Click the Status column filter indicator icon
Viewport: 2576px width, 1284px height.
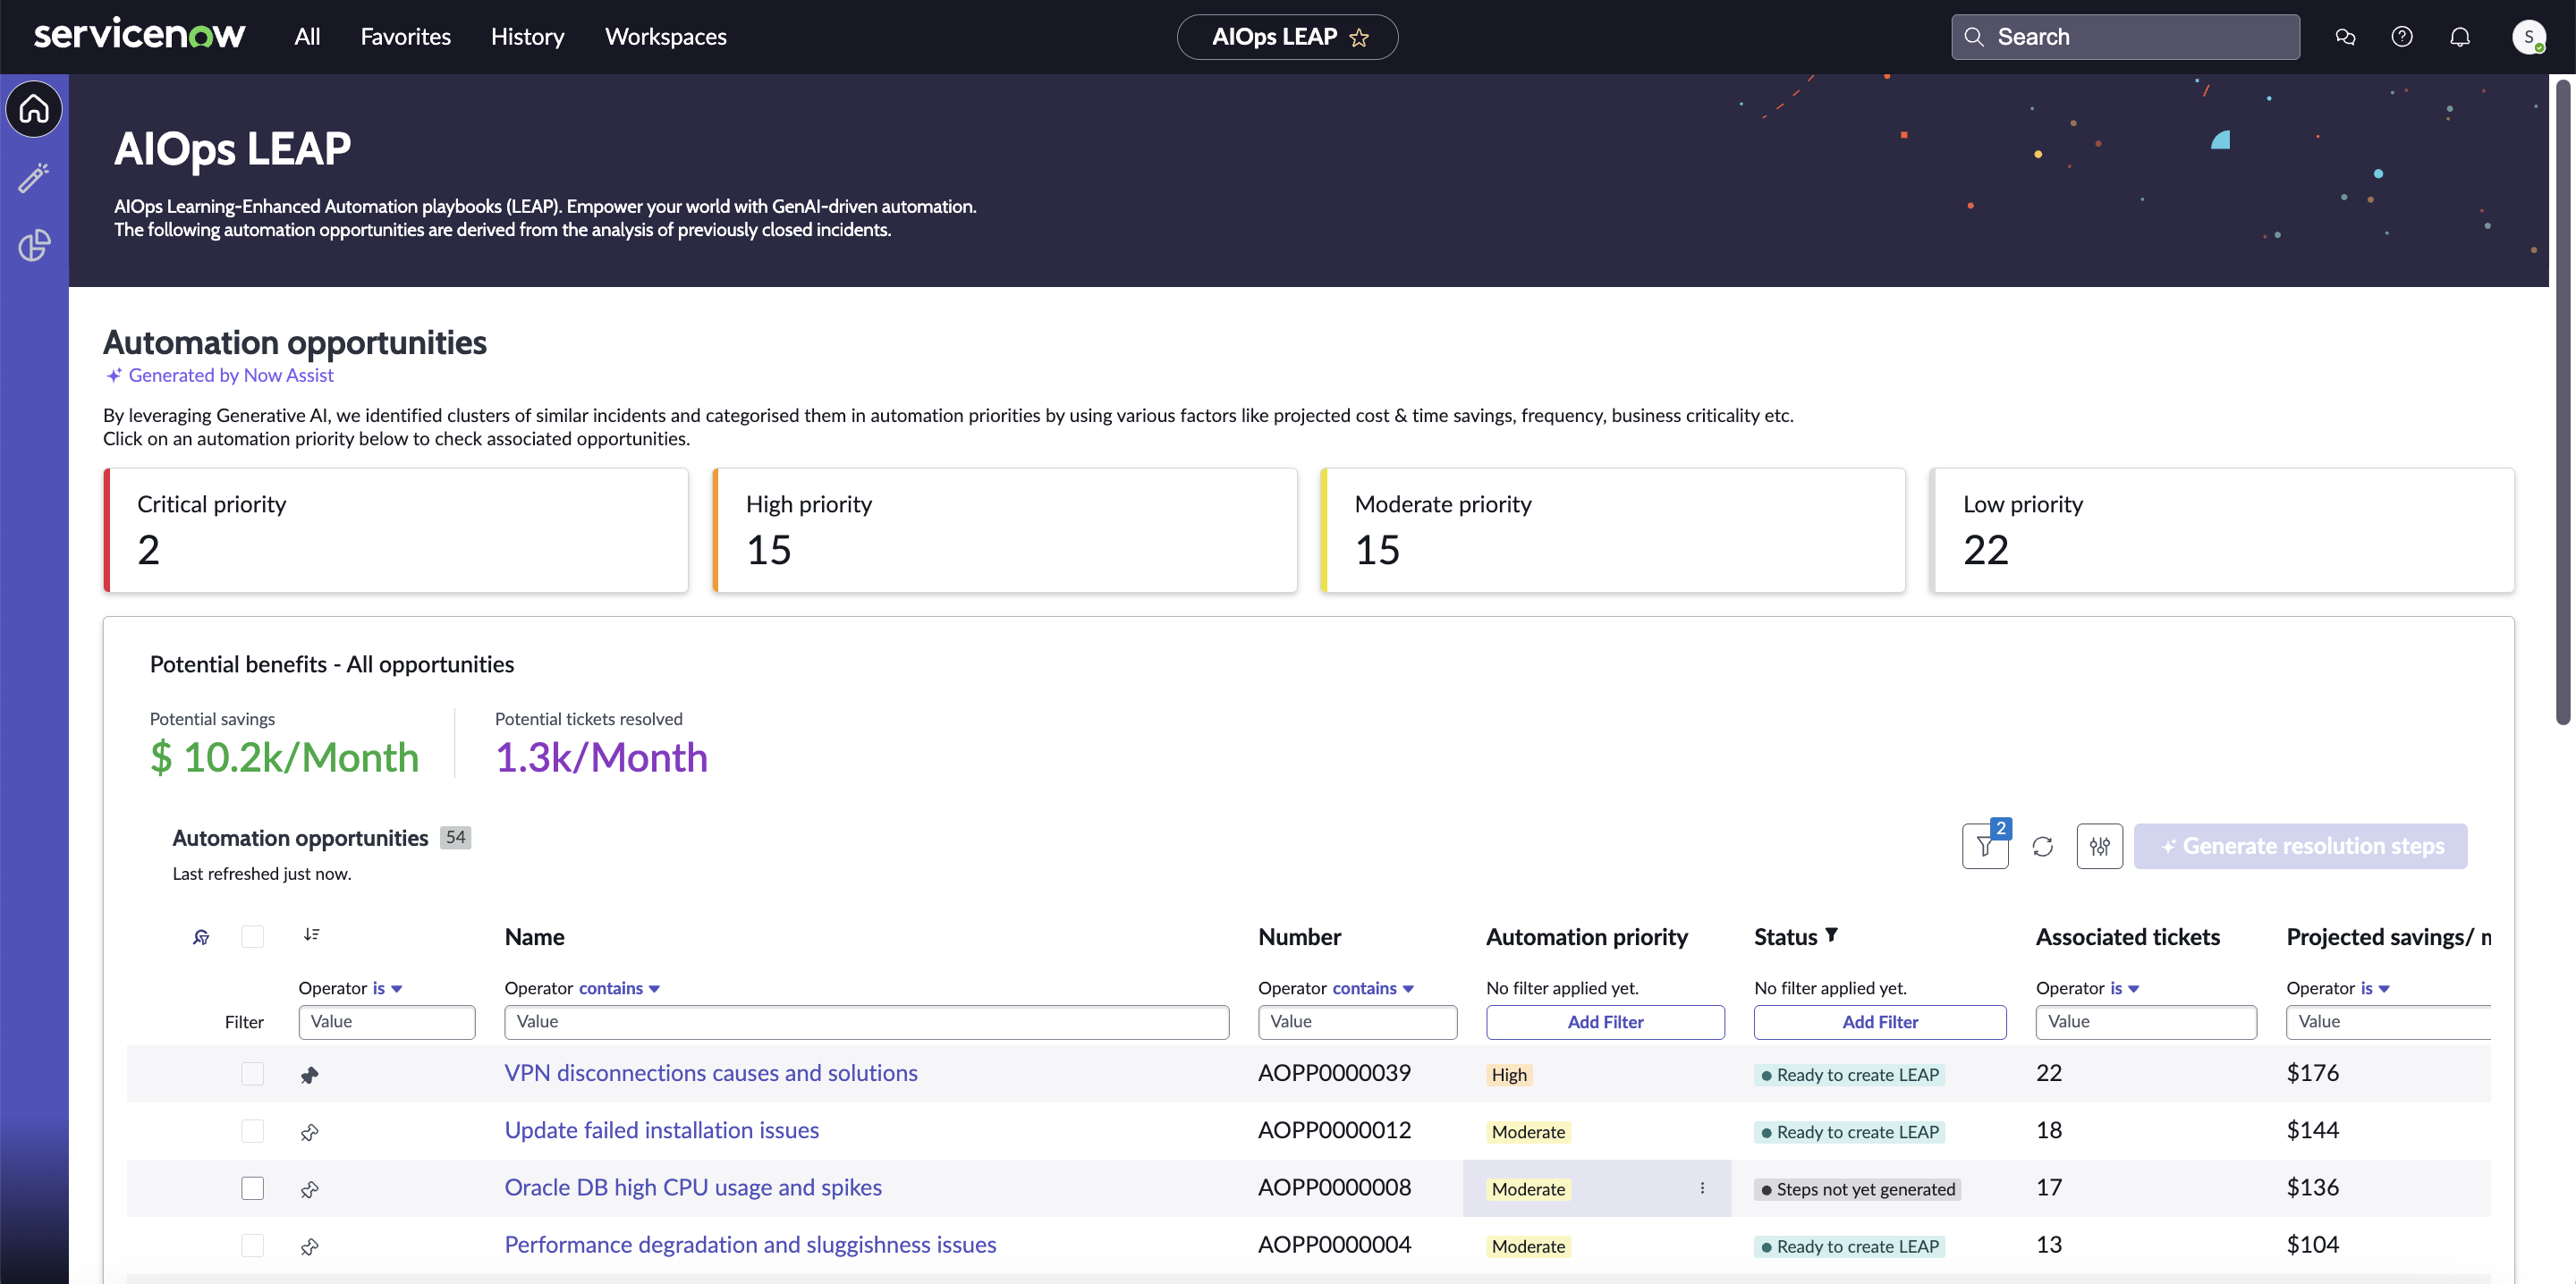pos(1832,935)
